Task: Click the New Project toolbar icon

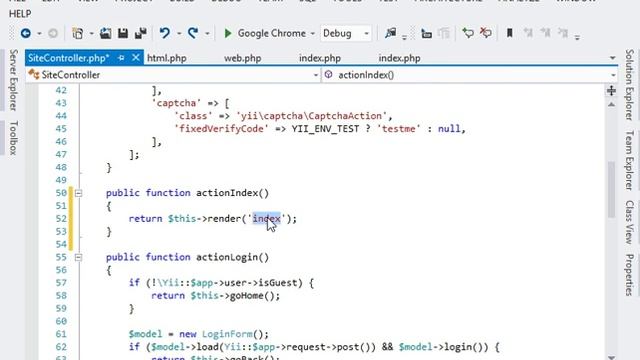Action: coord(77,33)
